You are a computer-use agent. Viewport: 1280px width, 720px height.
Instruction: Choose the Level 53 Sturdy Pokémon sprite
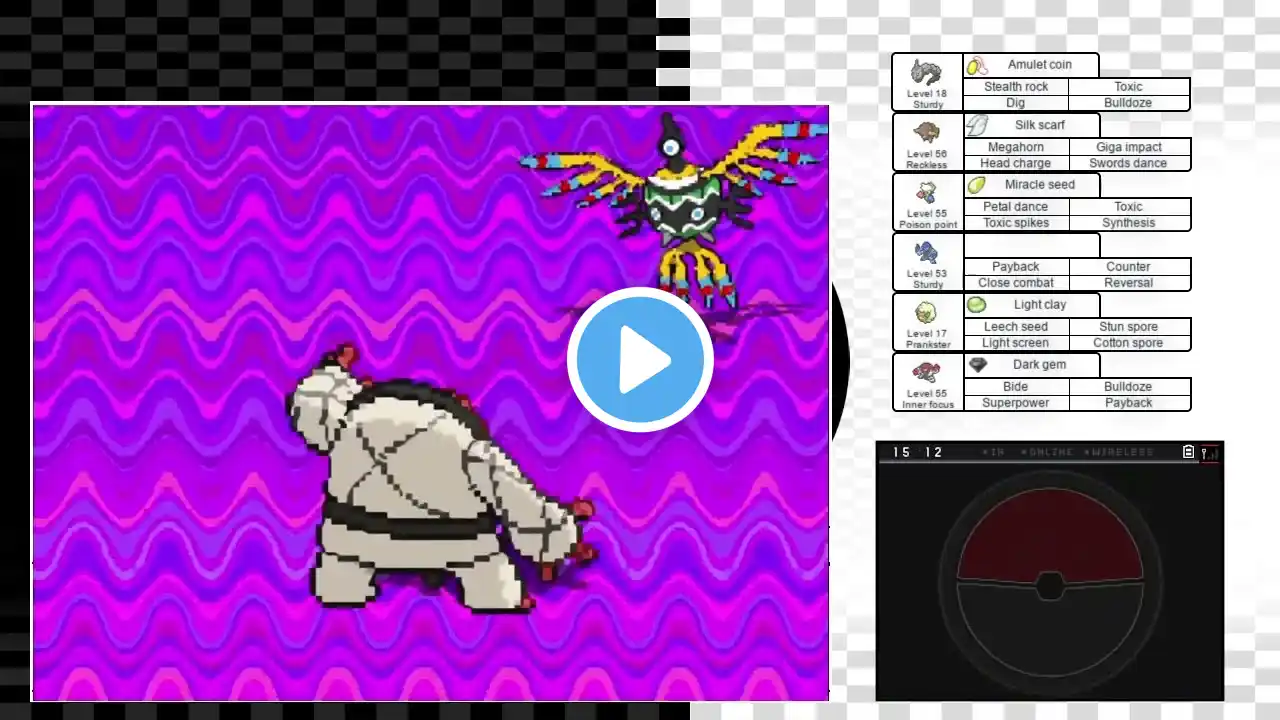coord(927,252)
